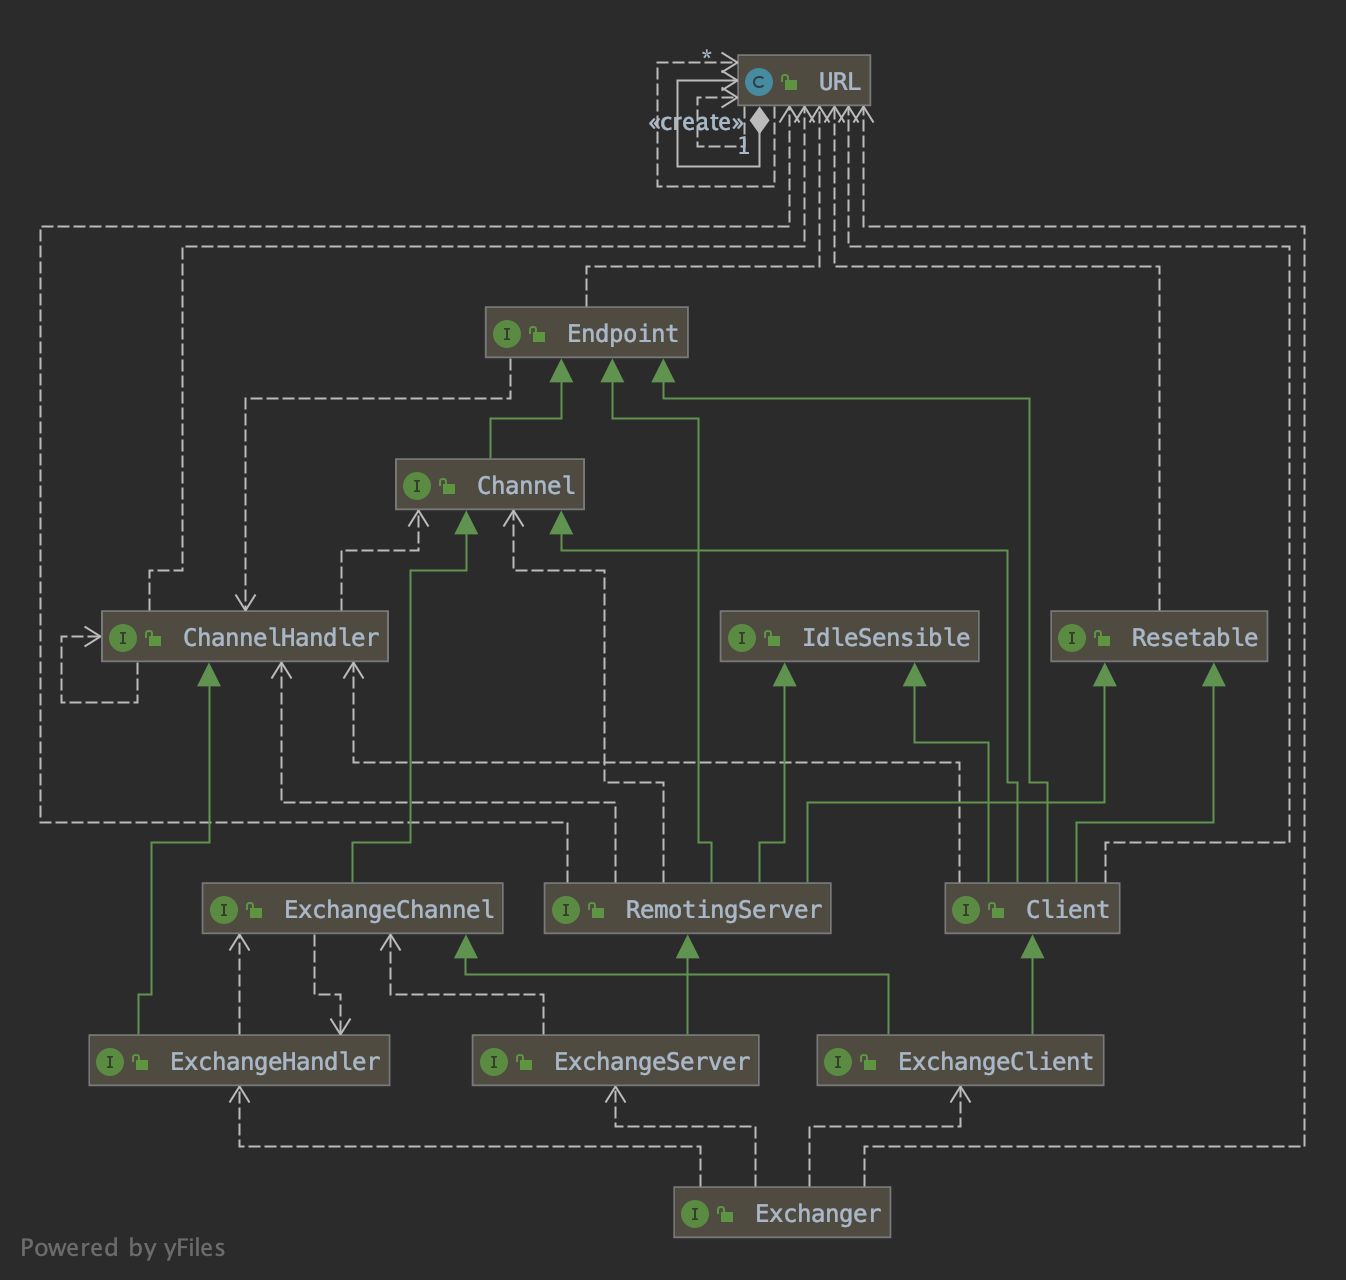Select the Resetable node name text
The image size is (1346, 1280).
[x=1195, y=638]
